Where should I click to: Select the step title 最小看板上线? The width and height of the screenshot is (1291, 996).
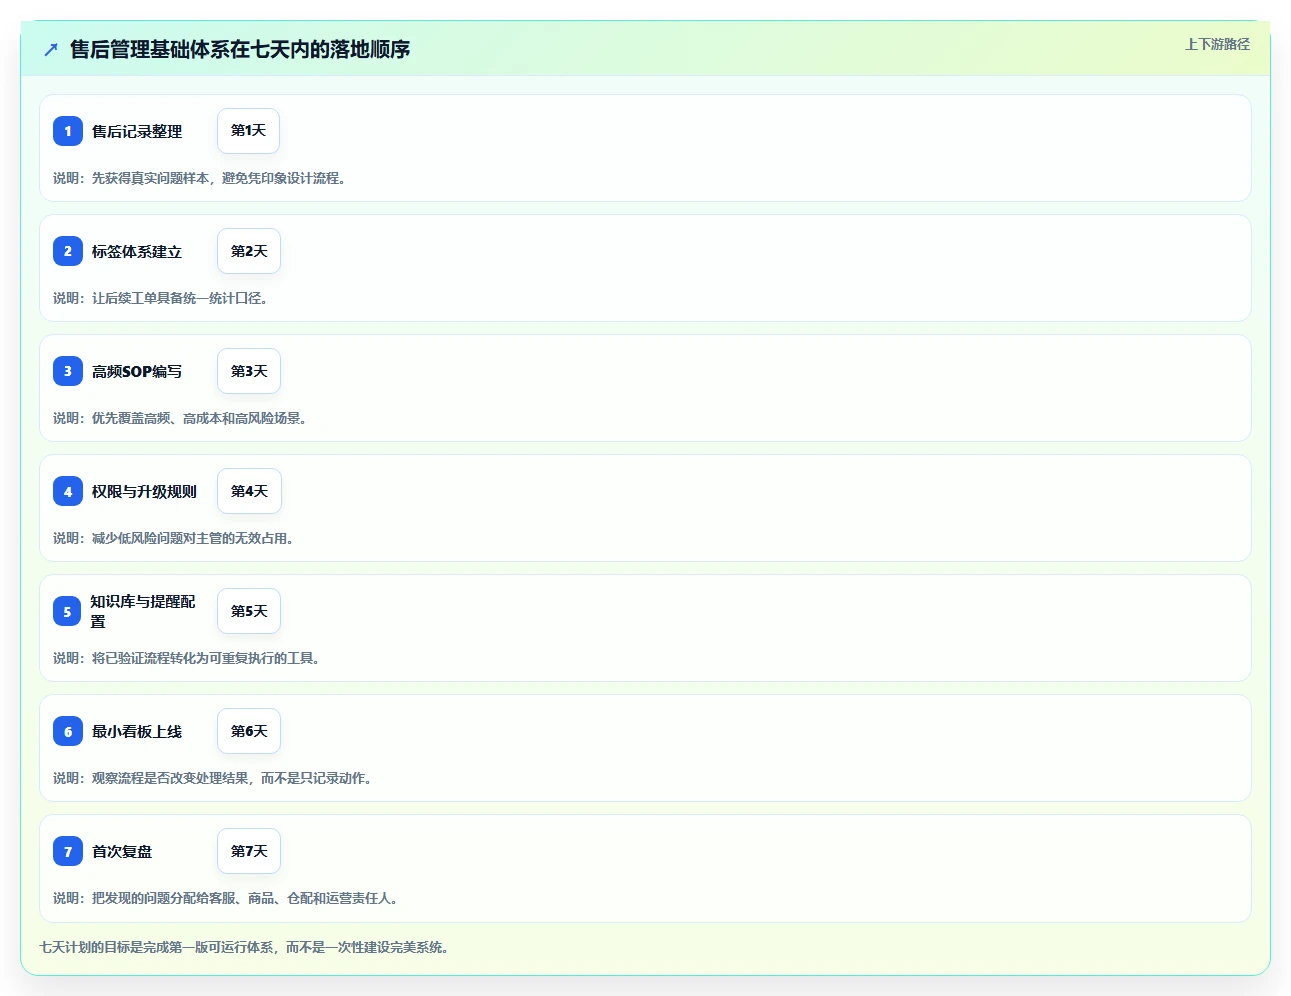(x=137, y=731)
